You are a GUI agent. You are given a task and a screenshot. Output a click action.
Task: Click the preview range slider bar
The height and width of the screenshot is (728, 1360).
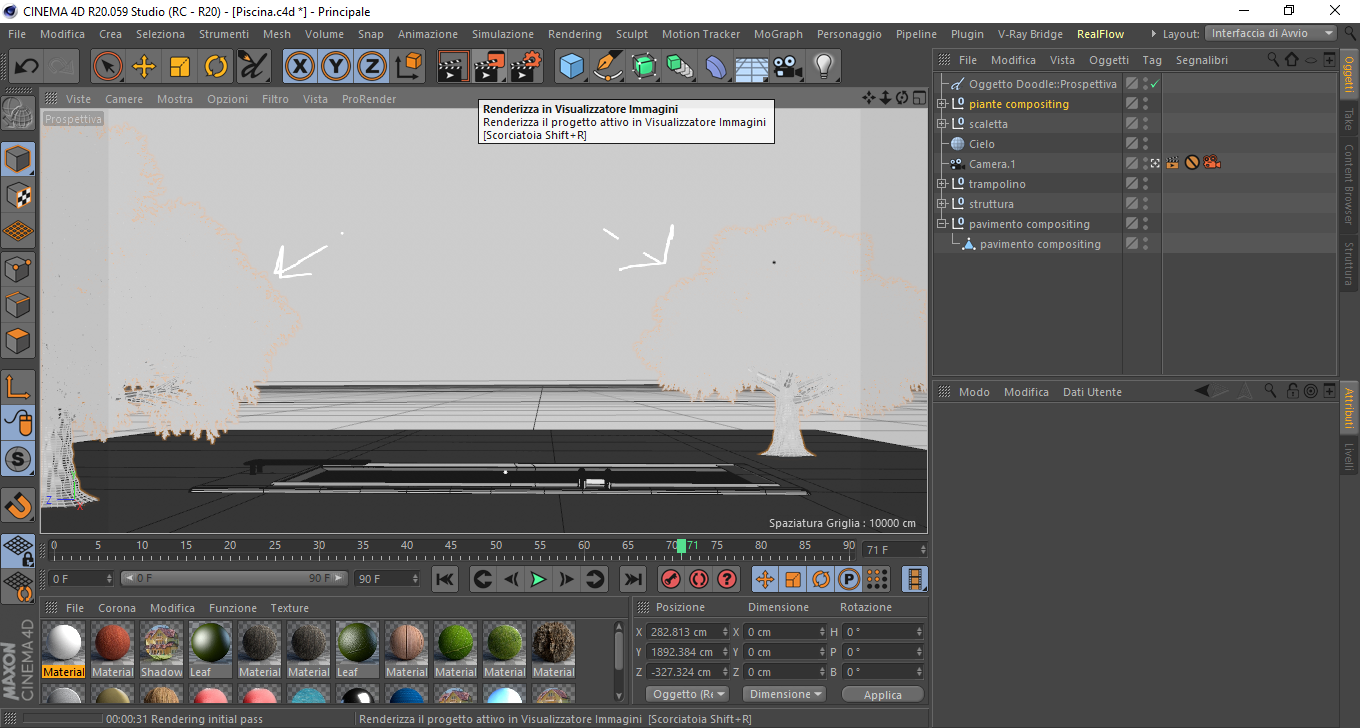click(234, 578)
